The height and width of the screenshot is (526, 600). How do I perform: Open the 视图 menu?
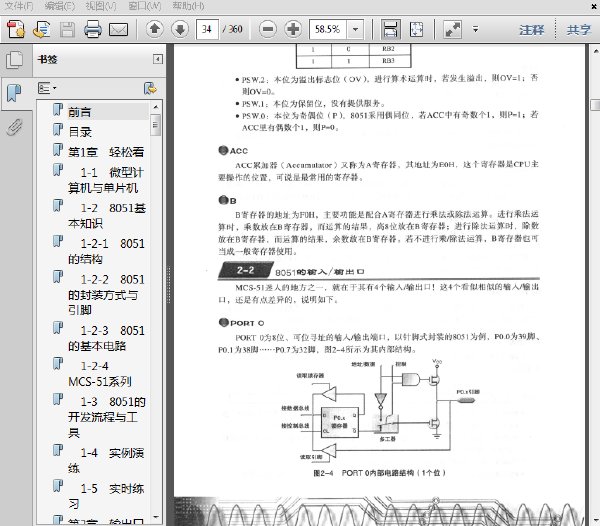click(101, 6)
